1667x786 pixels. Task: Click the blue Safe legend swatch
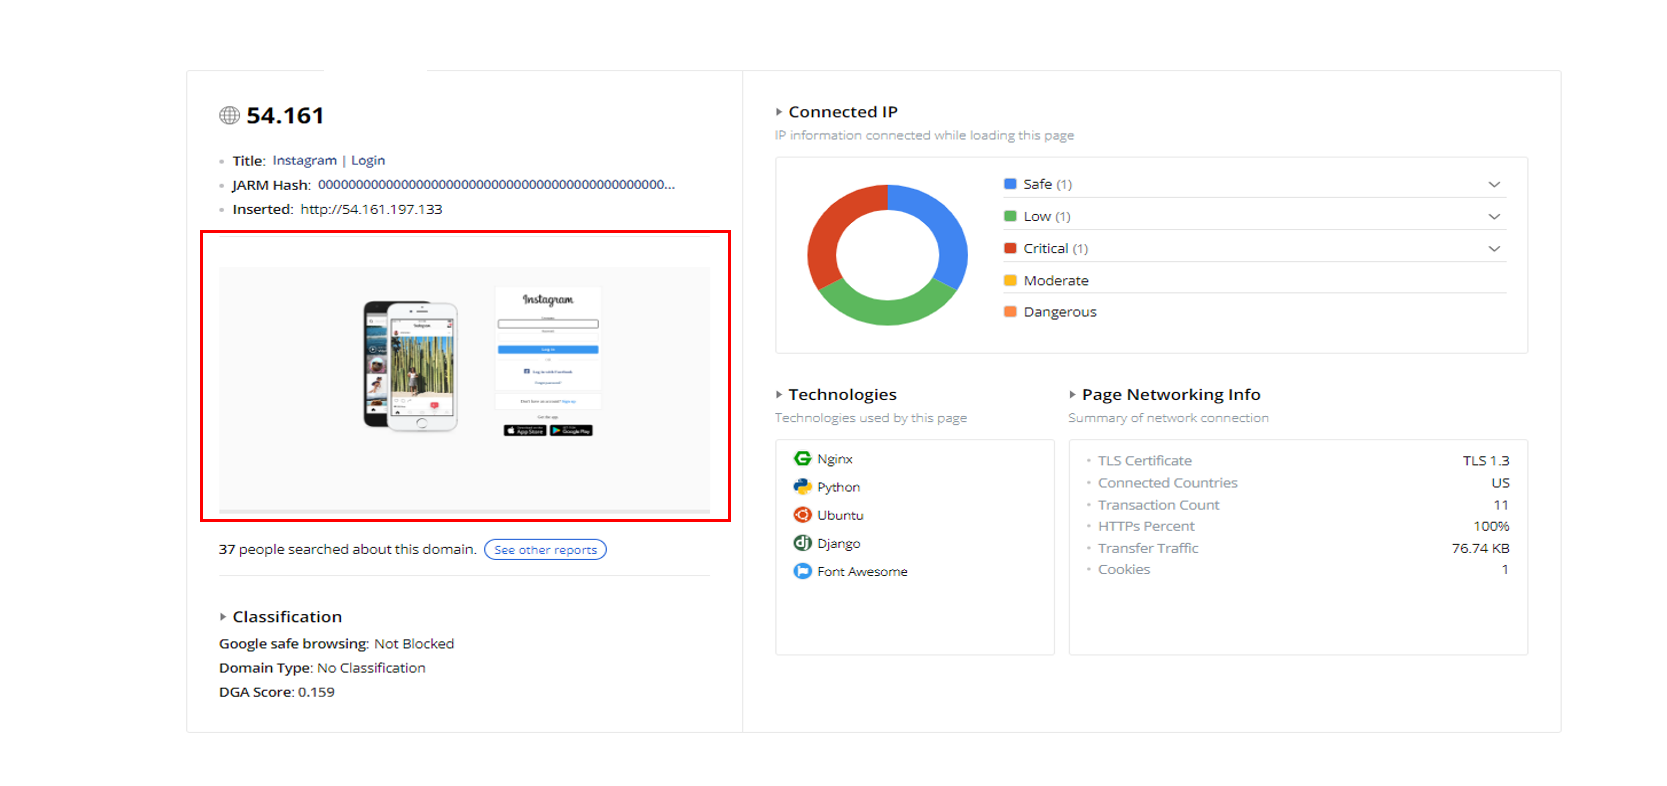[x=1010, y=184]
